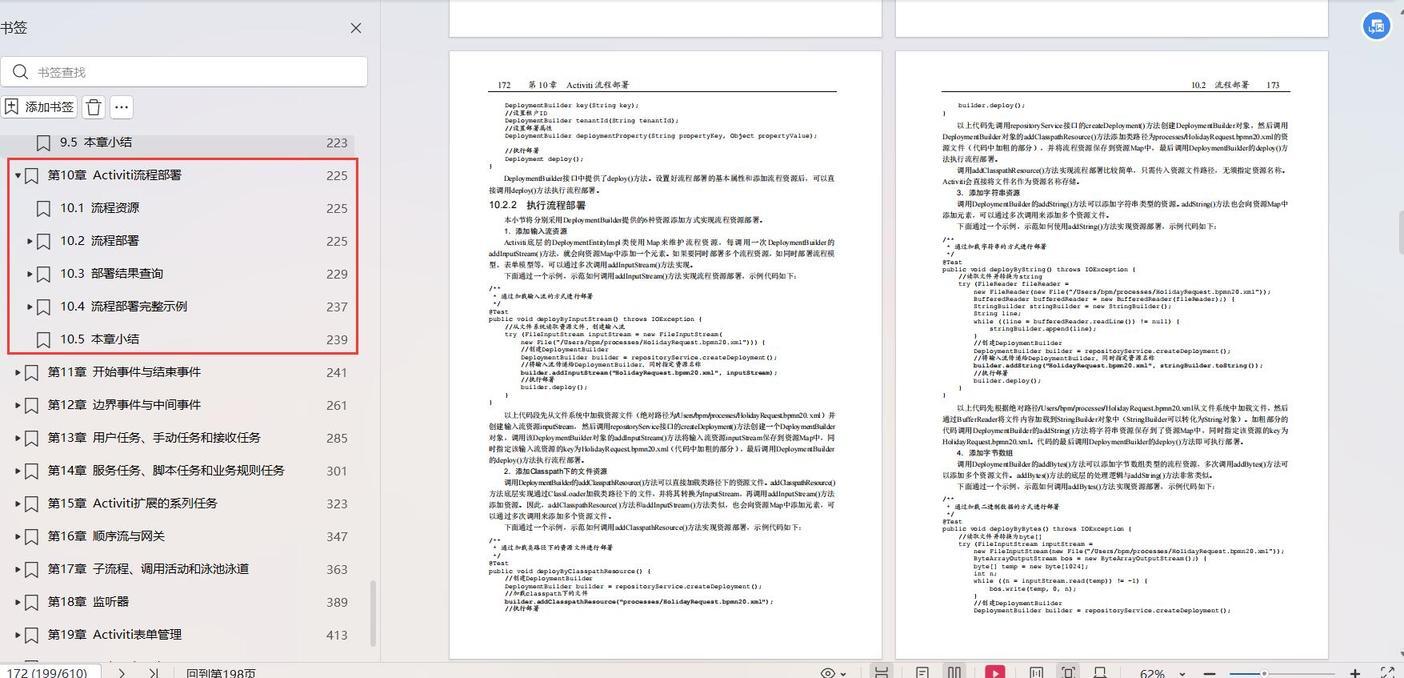Click bookmark icon of 第17章 子流程
The image size is (1404, 678).
31,569
